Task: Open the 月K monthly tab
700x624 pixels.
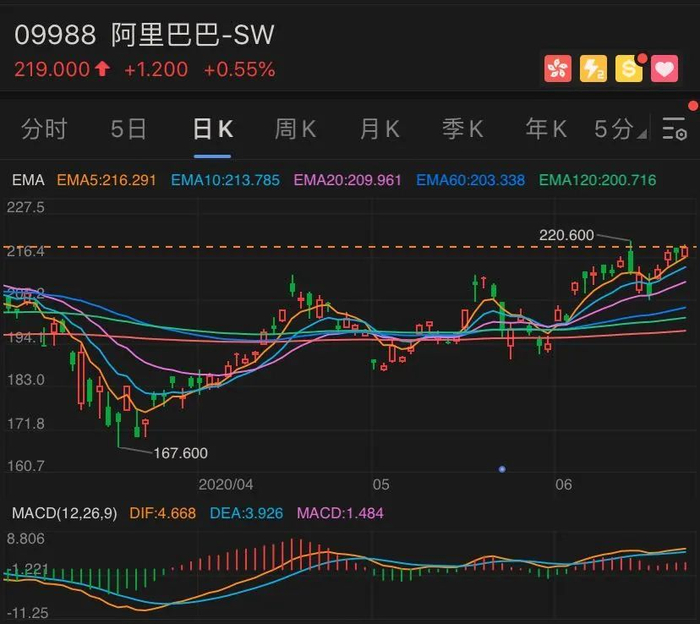Action: click(379, 129)
